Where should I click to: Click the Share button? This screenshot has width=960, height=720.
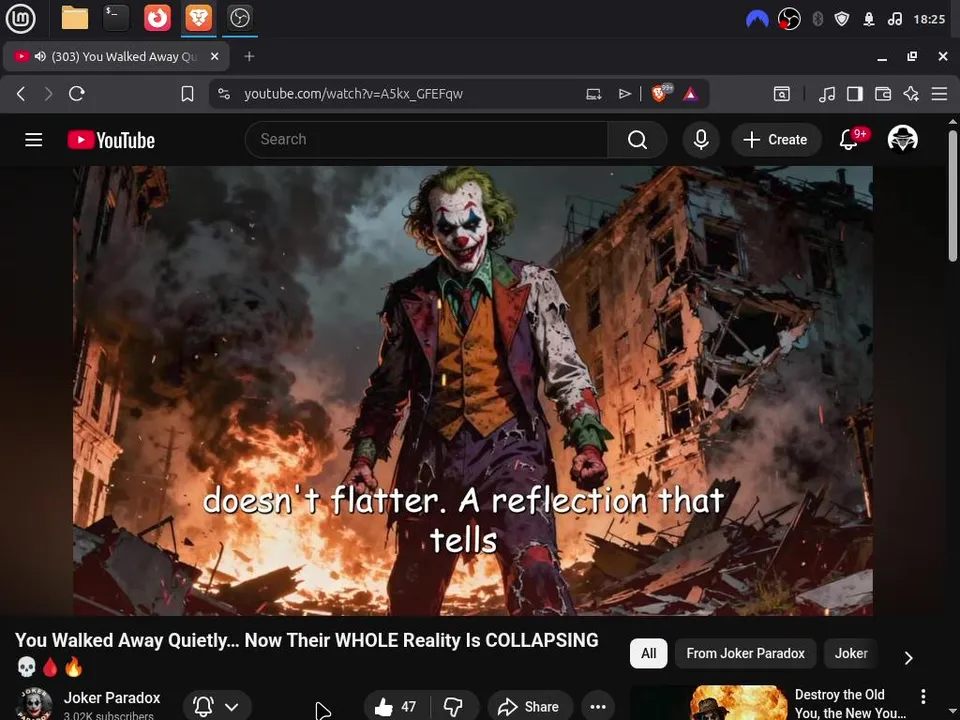coord(530,706)
